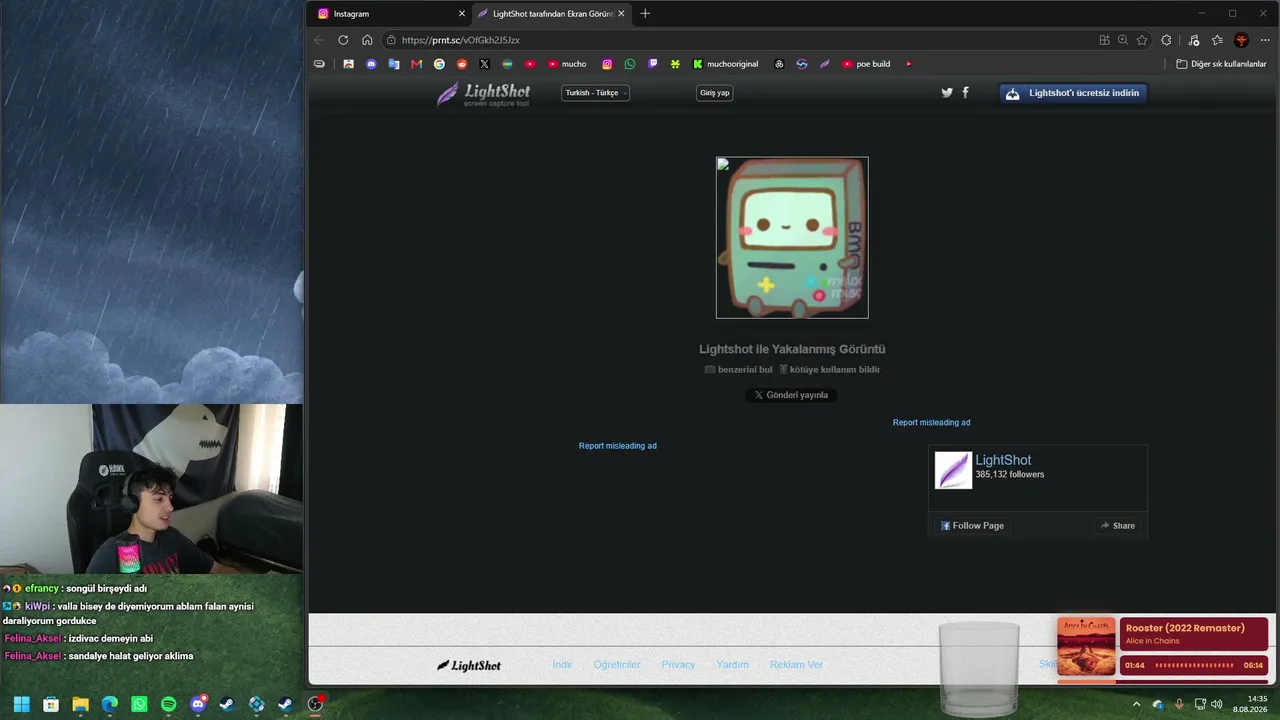Open the Discord bookmark in the bookmarks bar

[371, 64]
